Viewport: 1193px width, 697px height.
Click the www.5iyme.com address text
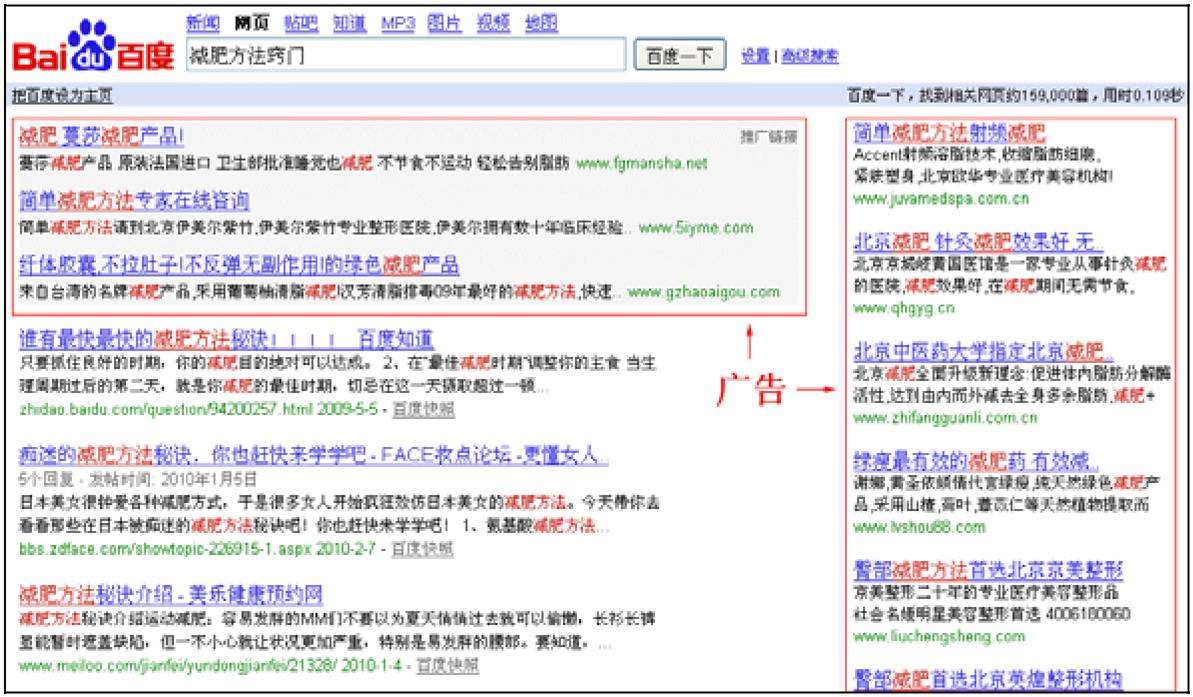696,228
